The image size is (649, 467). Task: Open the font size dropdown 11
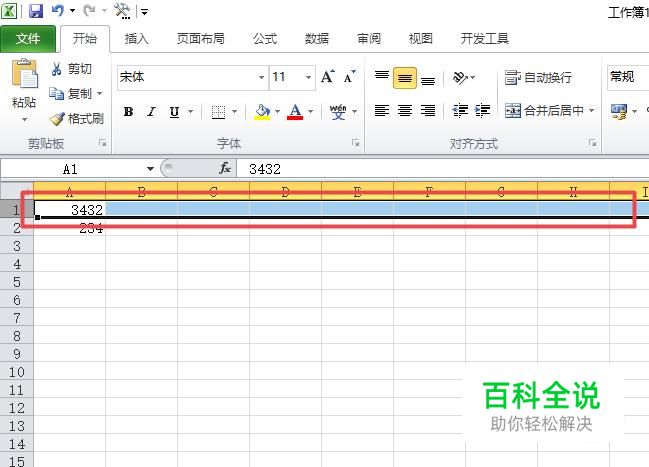tap(308, 77)
